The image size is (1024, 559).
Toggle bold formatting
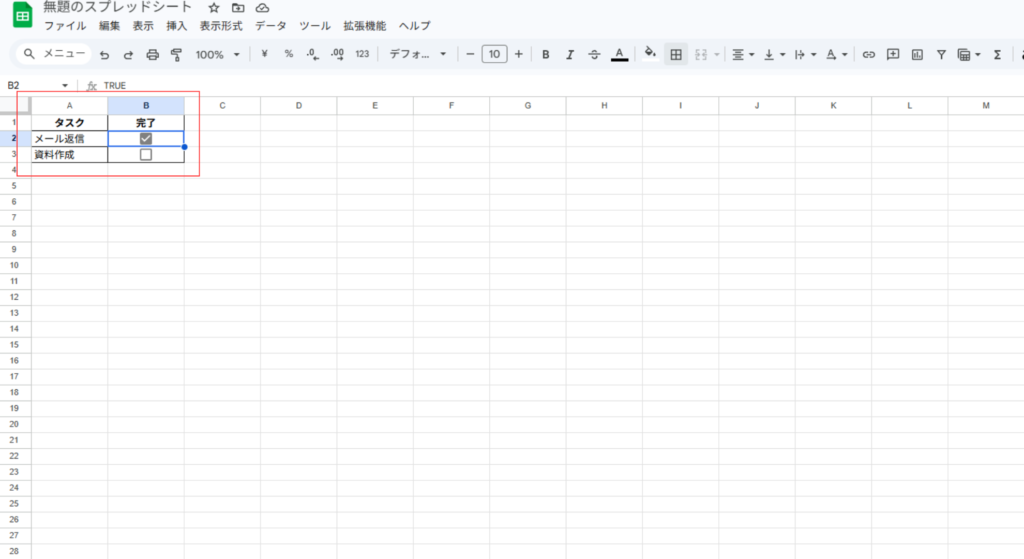coord(546,54)
